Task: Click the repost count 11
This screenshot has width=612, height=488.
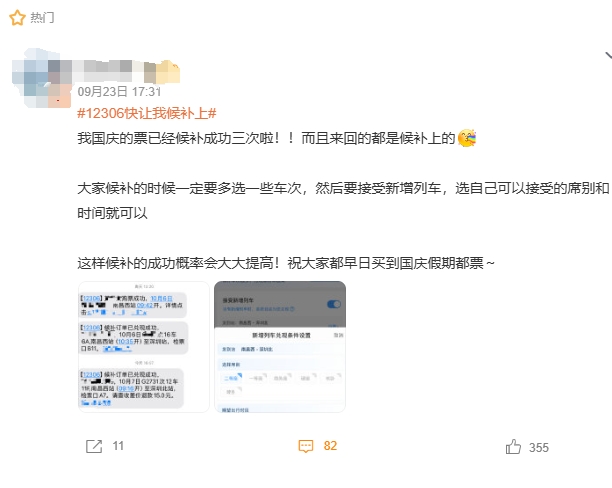Action: coord(118,446)
